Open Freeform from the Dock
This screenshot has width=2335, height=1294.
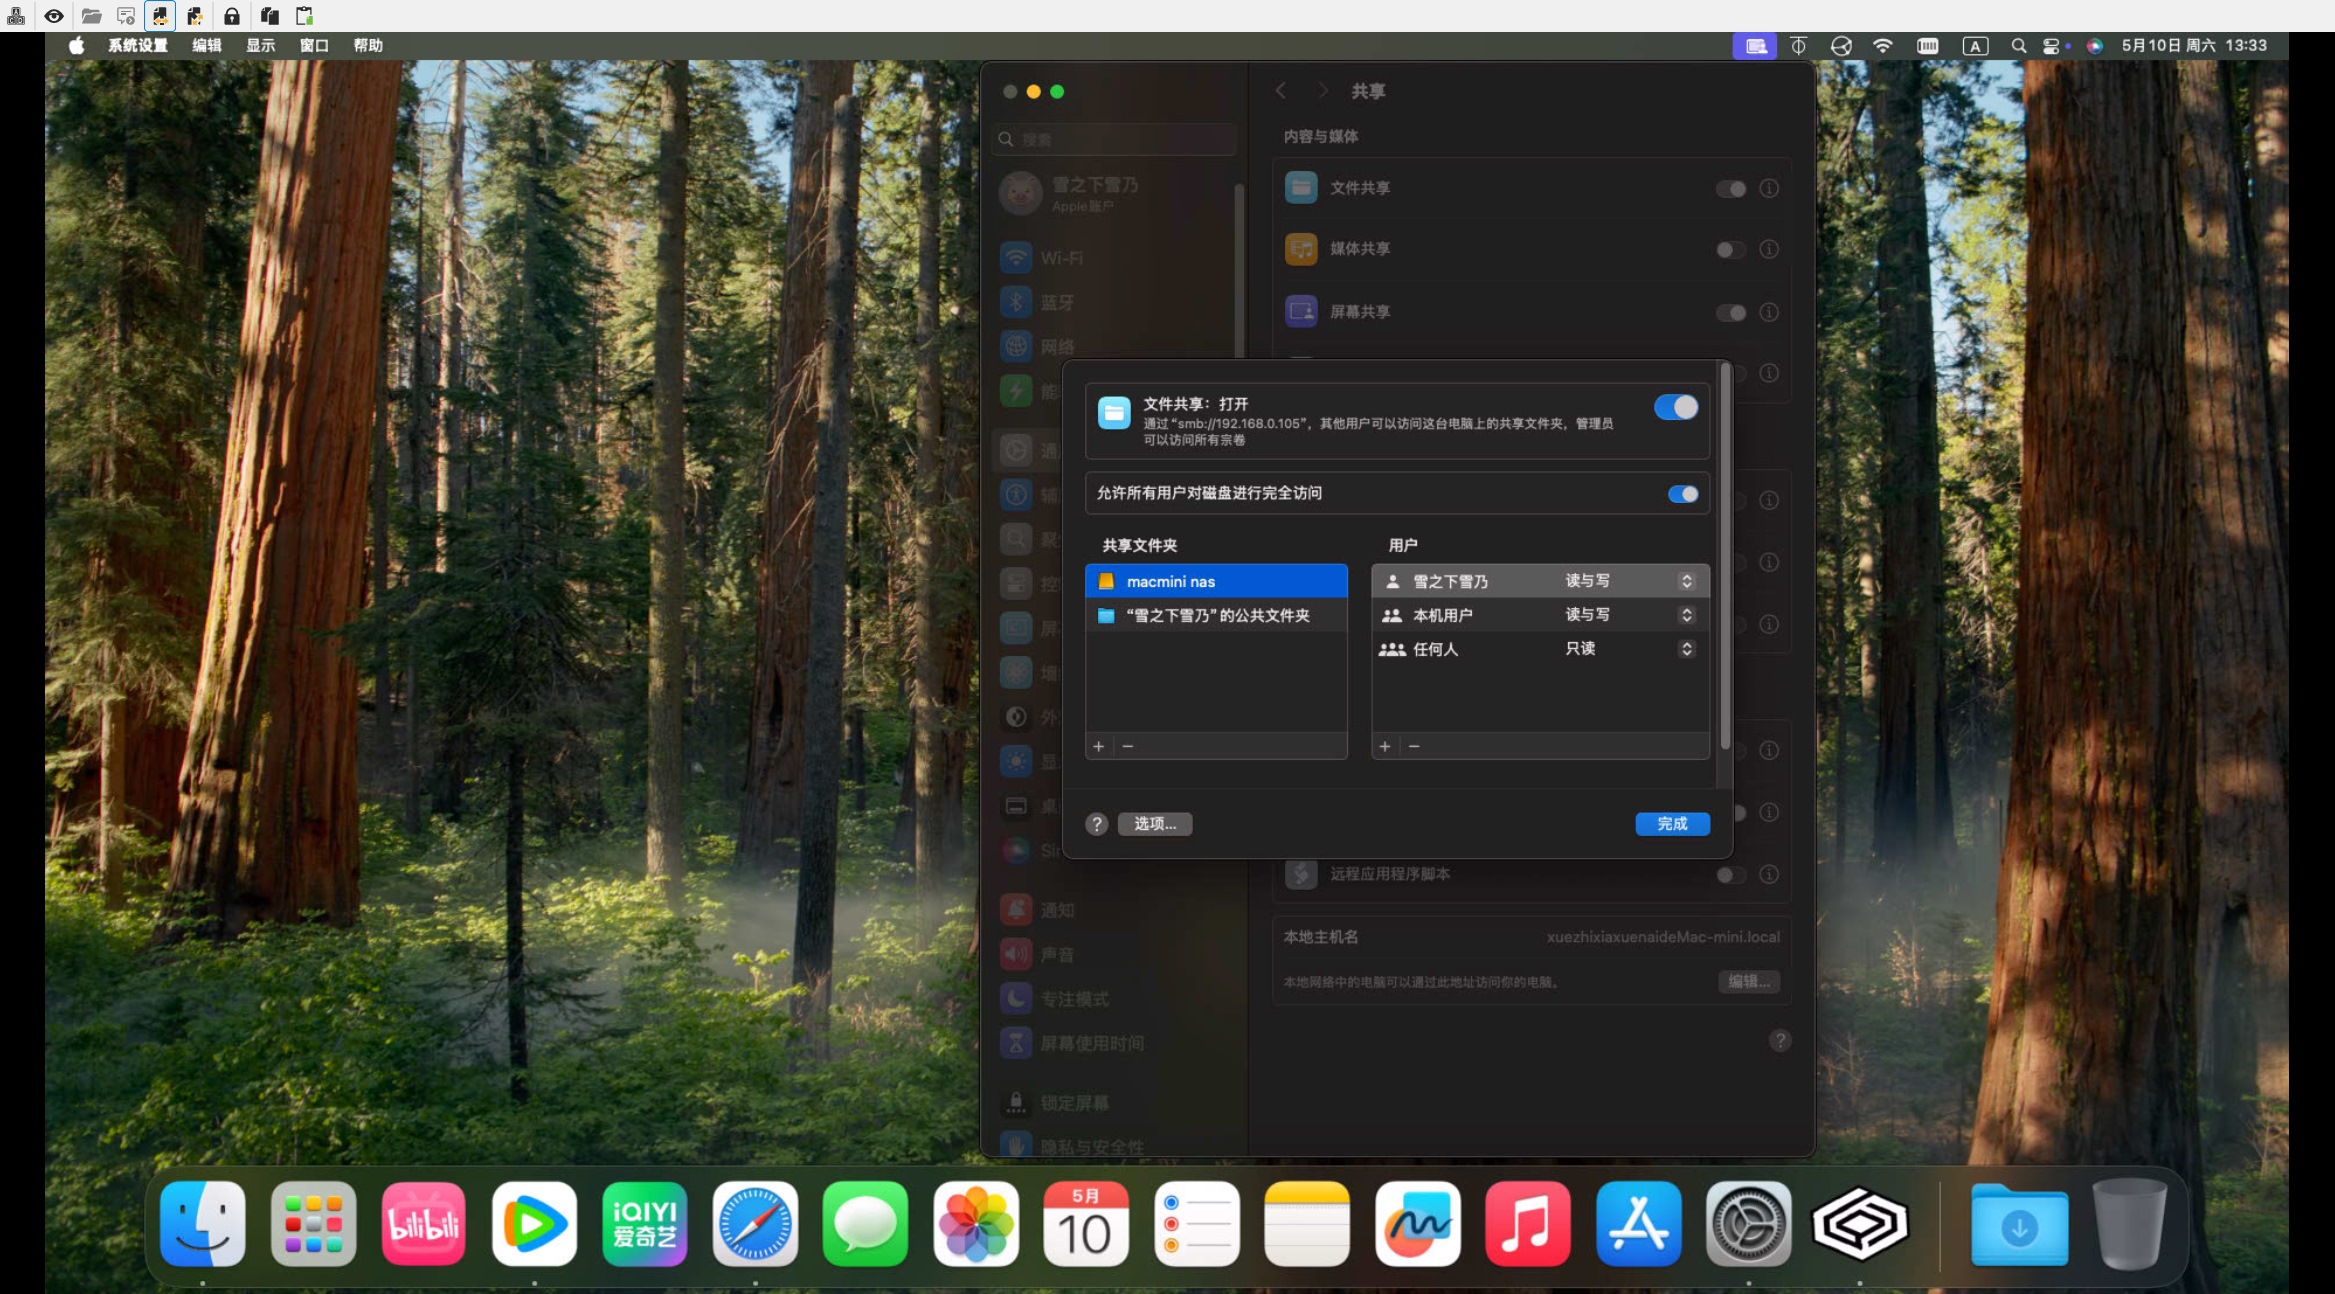(1417, 1224)
